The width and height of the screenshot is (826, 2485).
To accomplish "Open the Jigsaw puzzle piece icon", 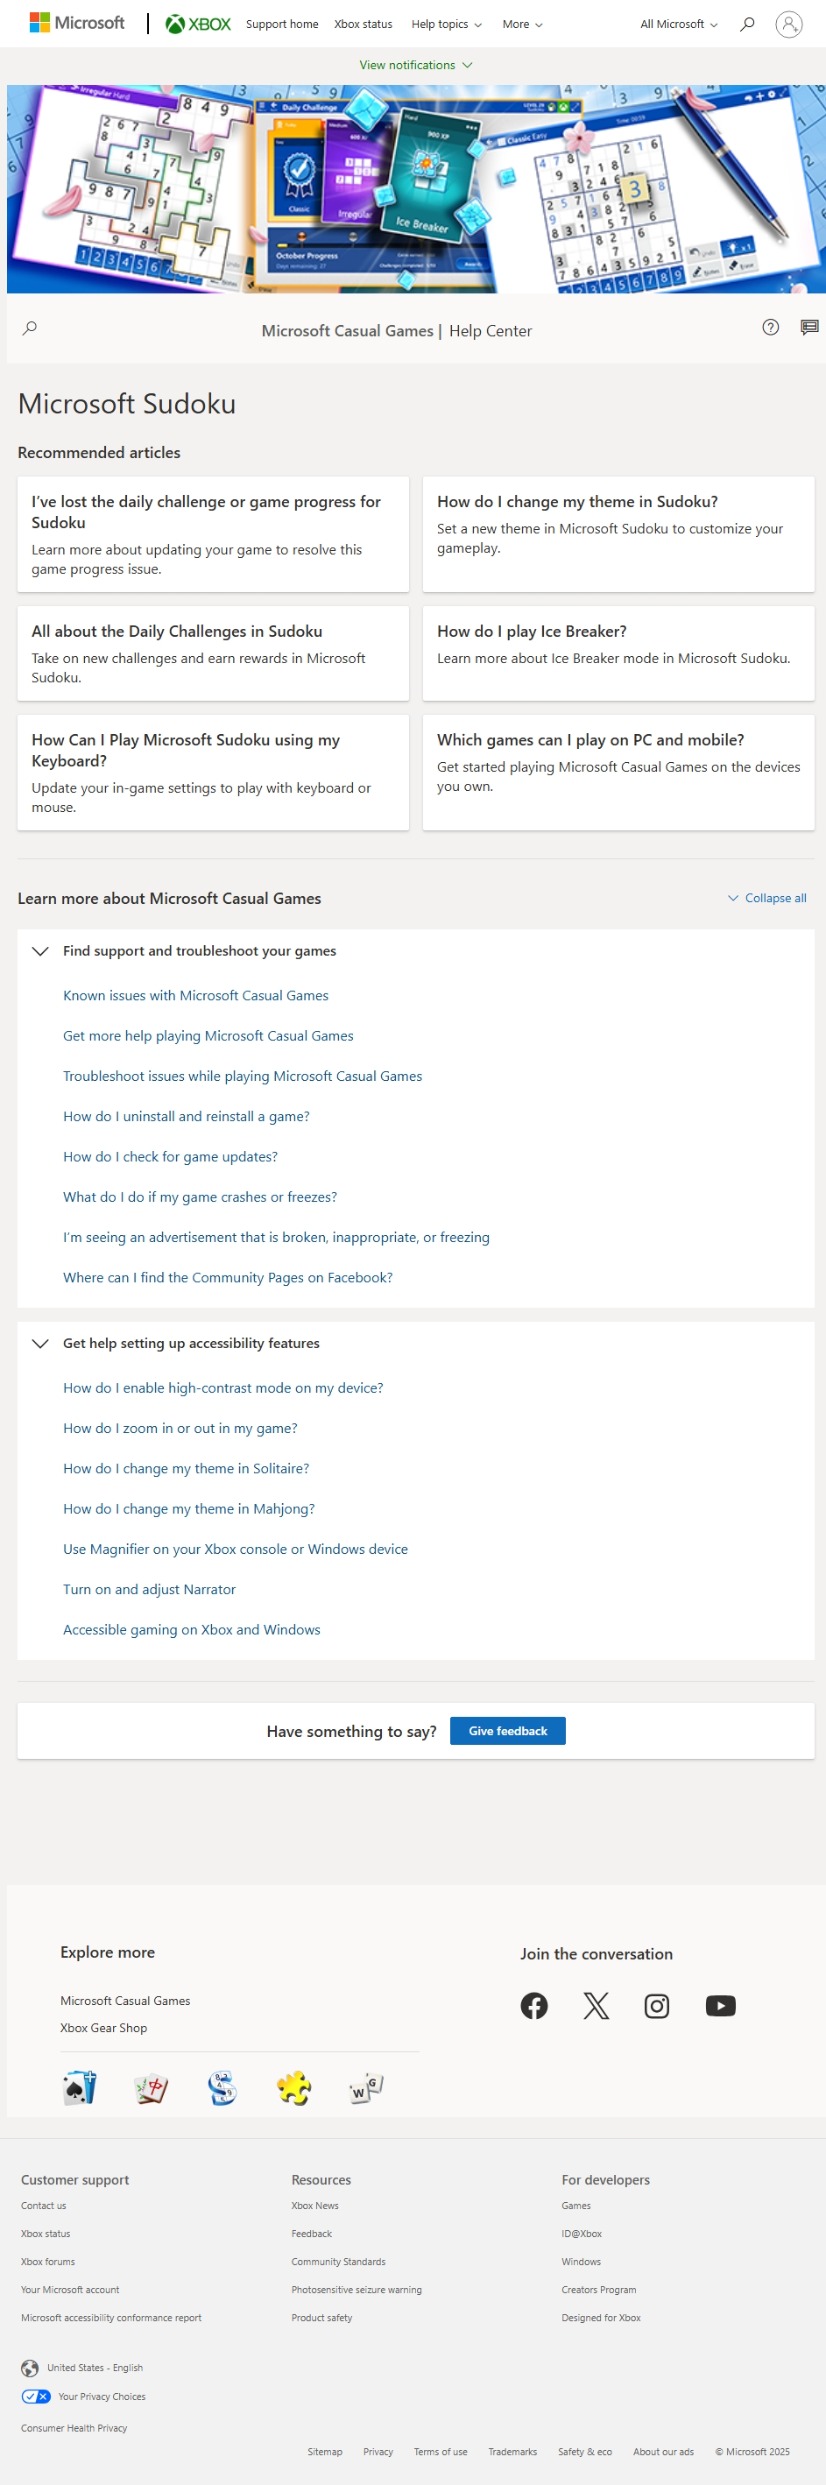I will (294, 2087).
